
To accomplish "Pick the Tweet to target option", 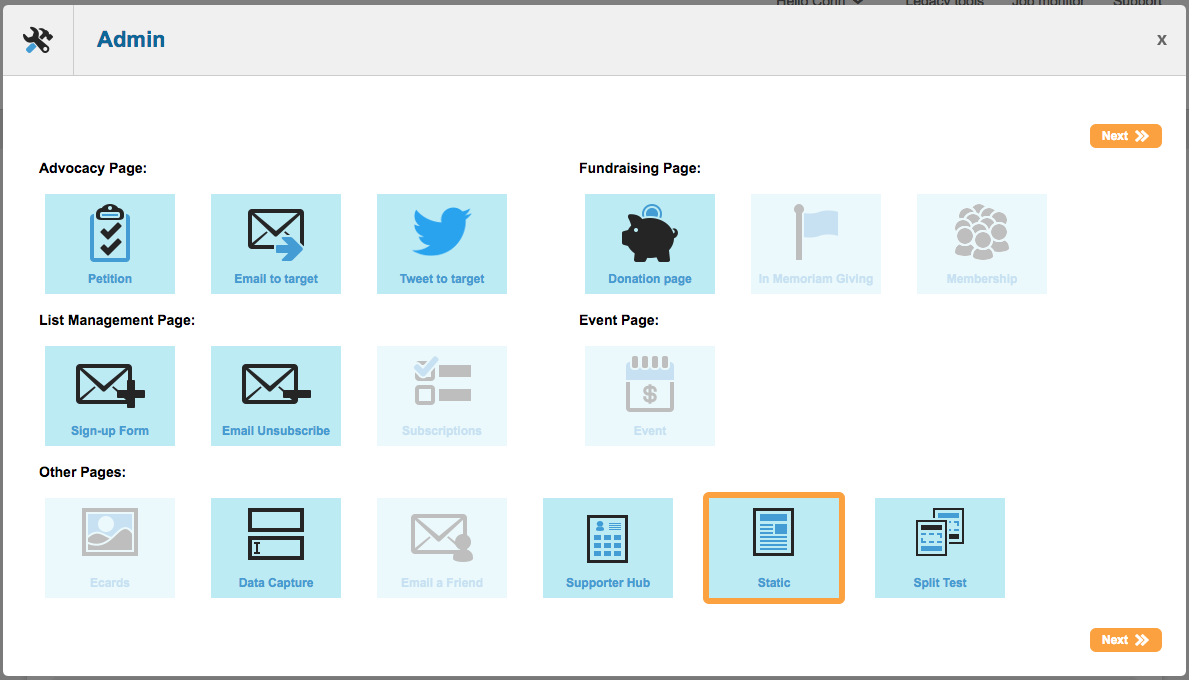I will pos(442,244).
